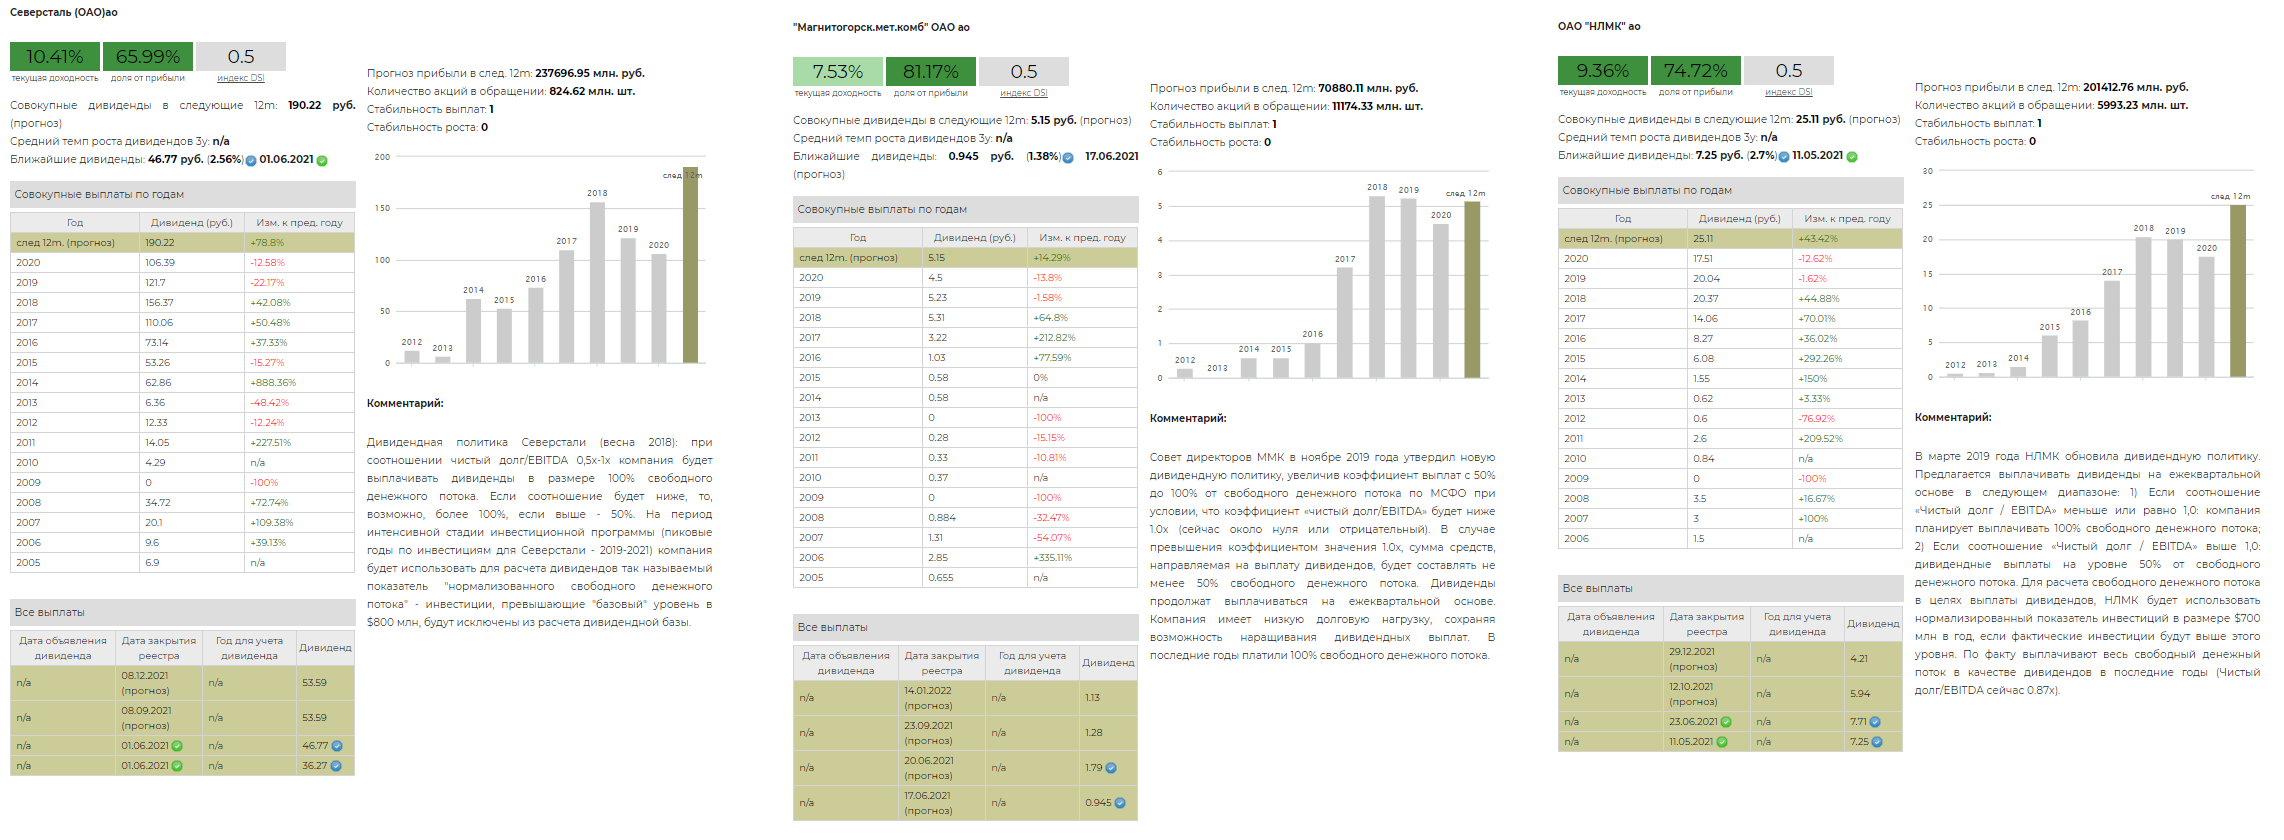Click 14.01.2022 (прогноз) date in Магнитогорск payouts
This screenshot has height=840, width=2284.
(x=929, y=698)
